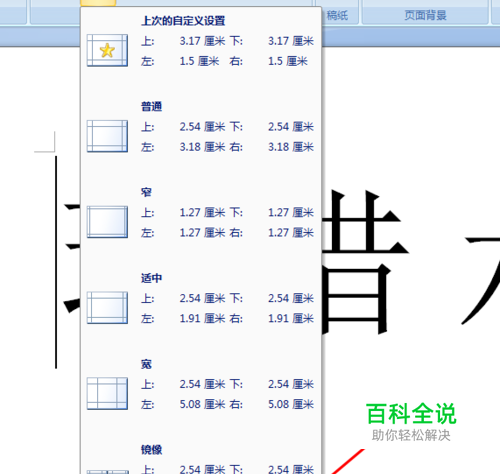The image size is (500, 474).
Task: Select the 适中 margin option label
Action: tap(151, 278)
